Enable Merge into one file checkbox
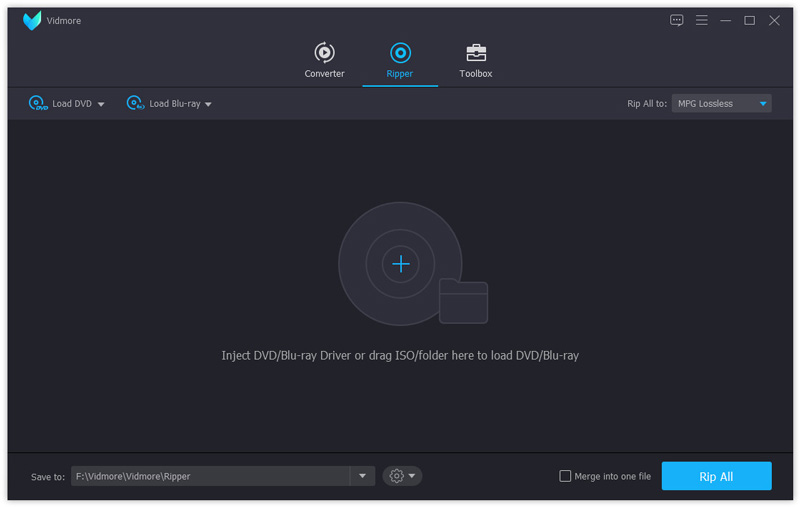800x507 pixels. pyautogui.click(x=565, y=476)
